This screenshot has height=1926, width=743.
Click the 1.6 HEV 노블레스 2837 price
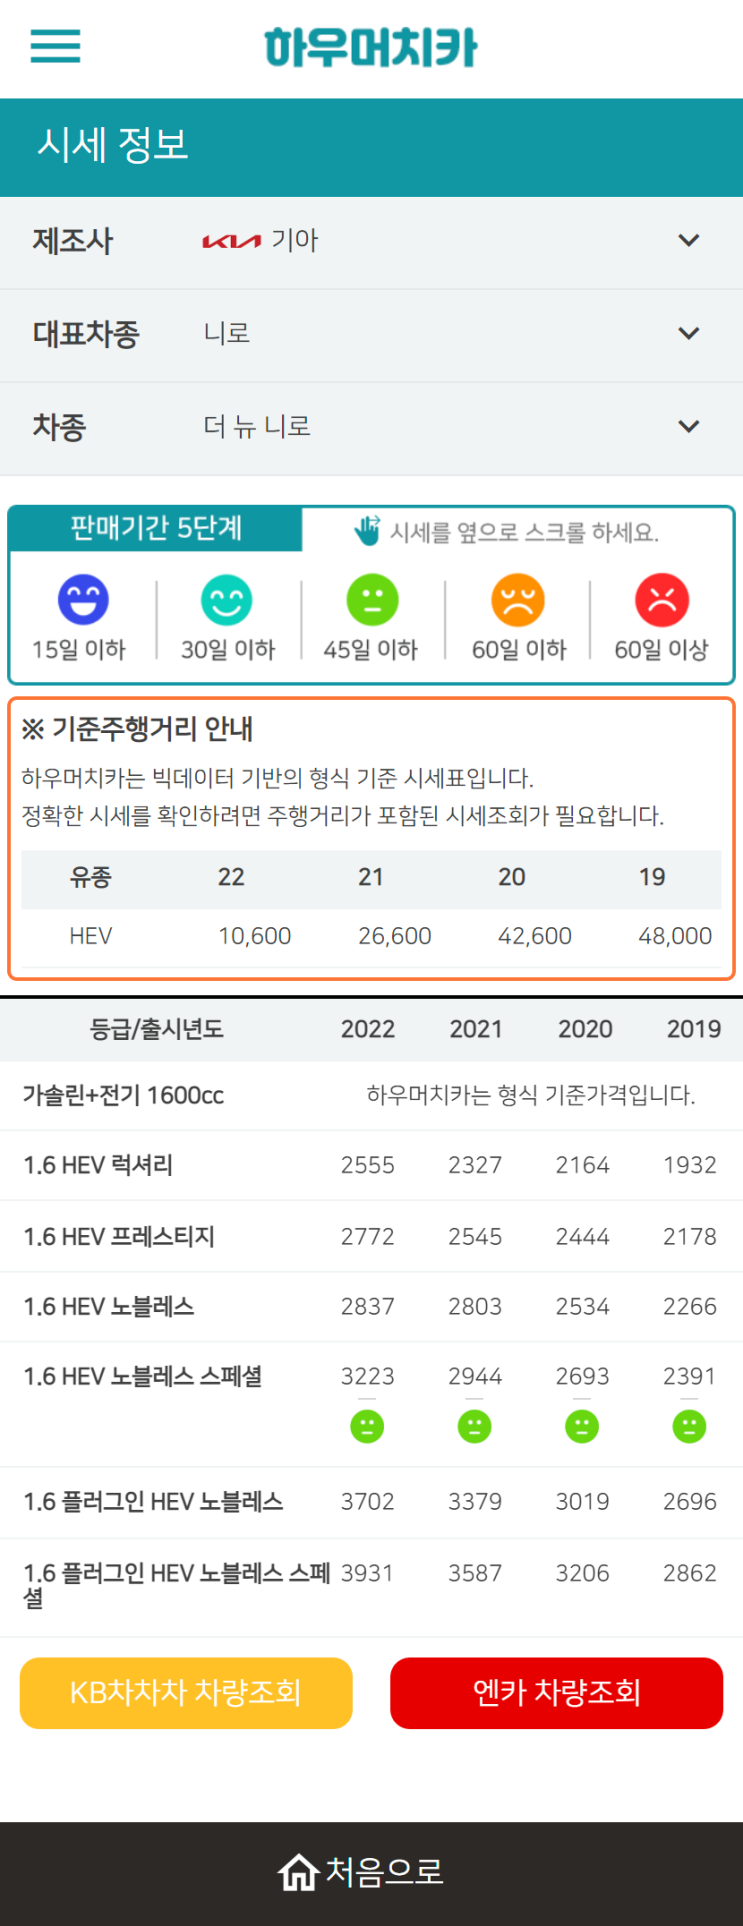tap(367, 1307)
